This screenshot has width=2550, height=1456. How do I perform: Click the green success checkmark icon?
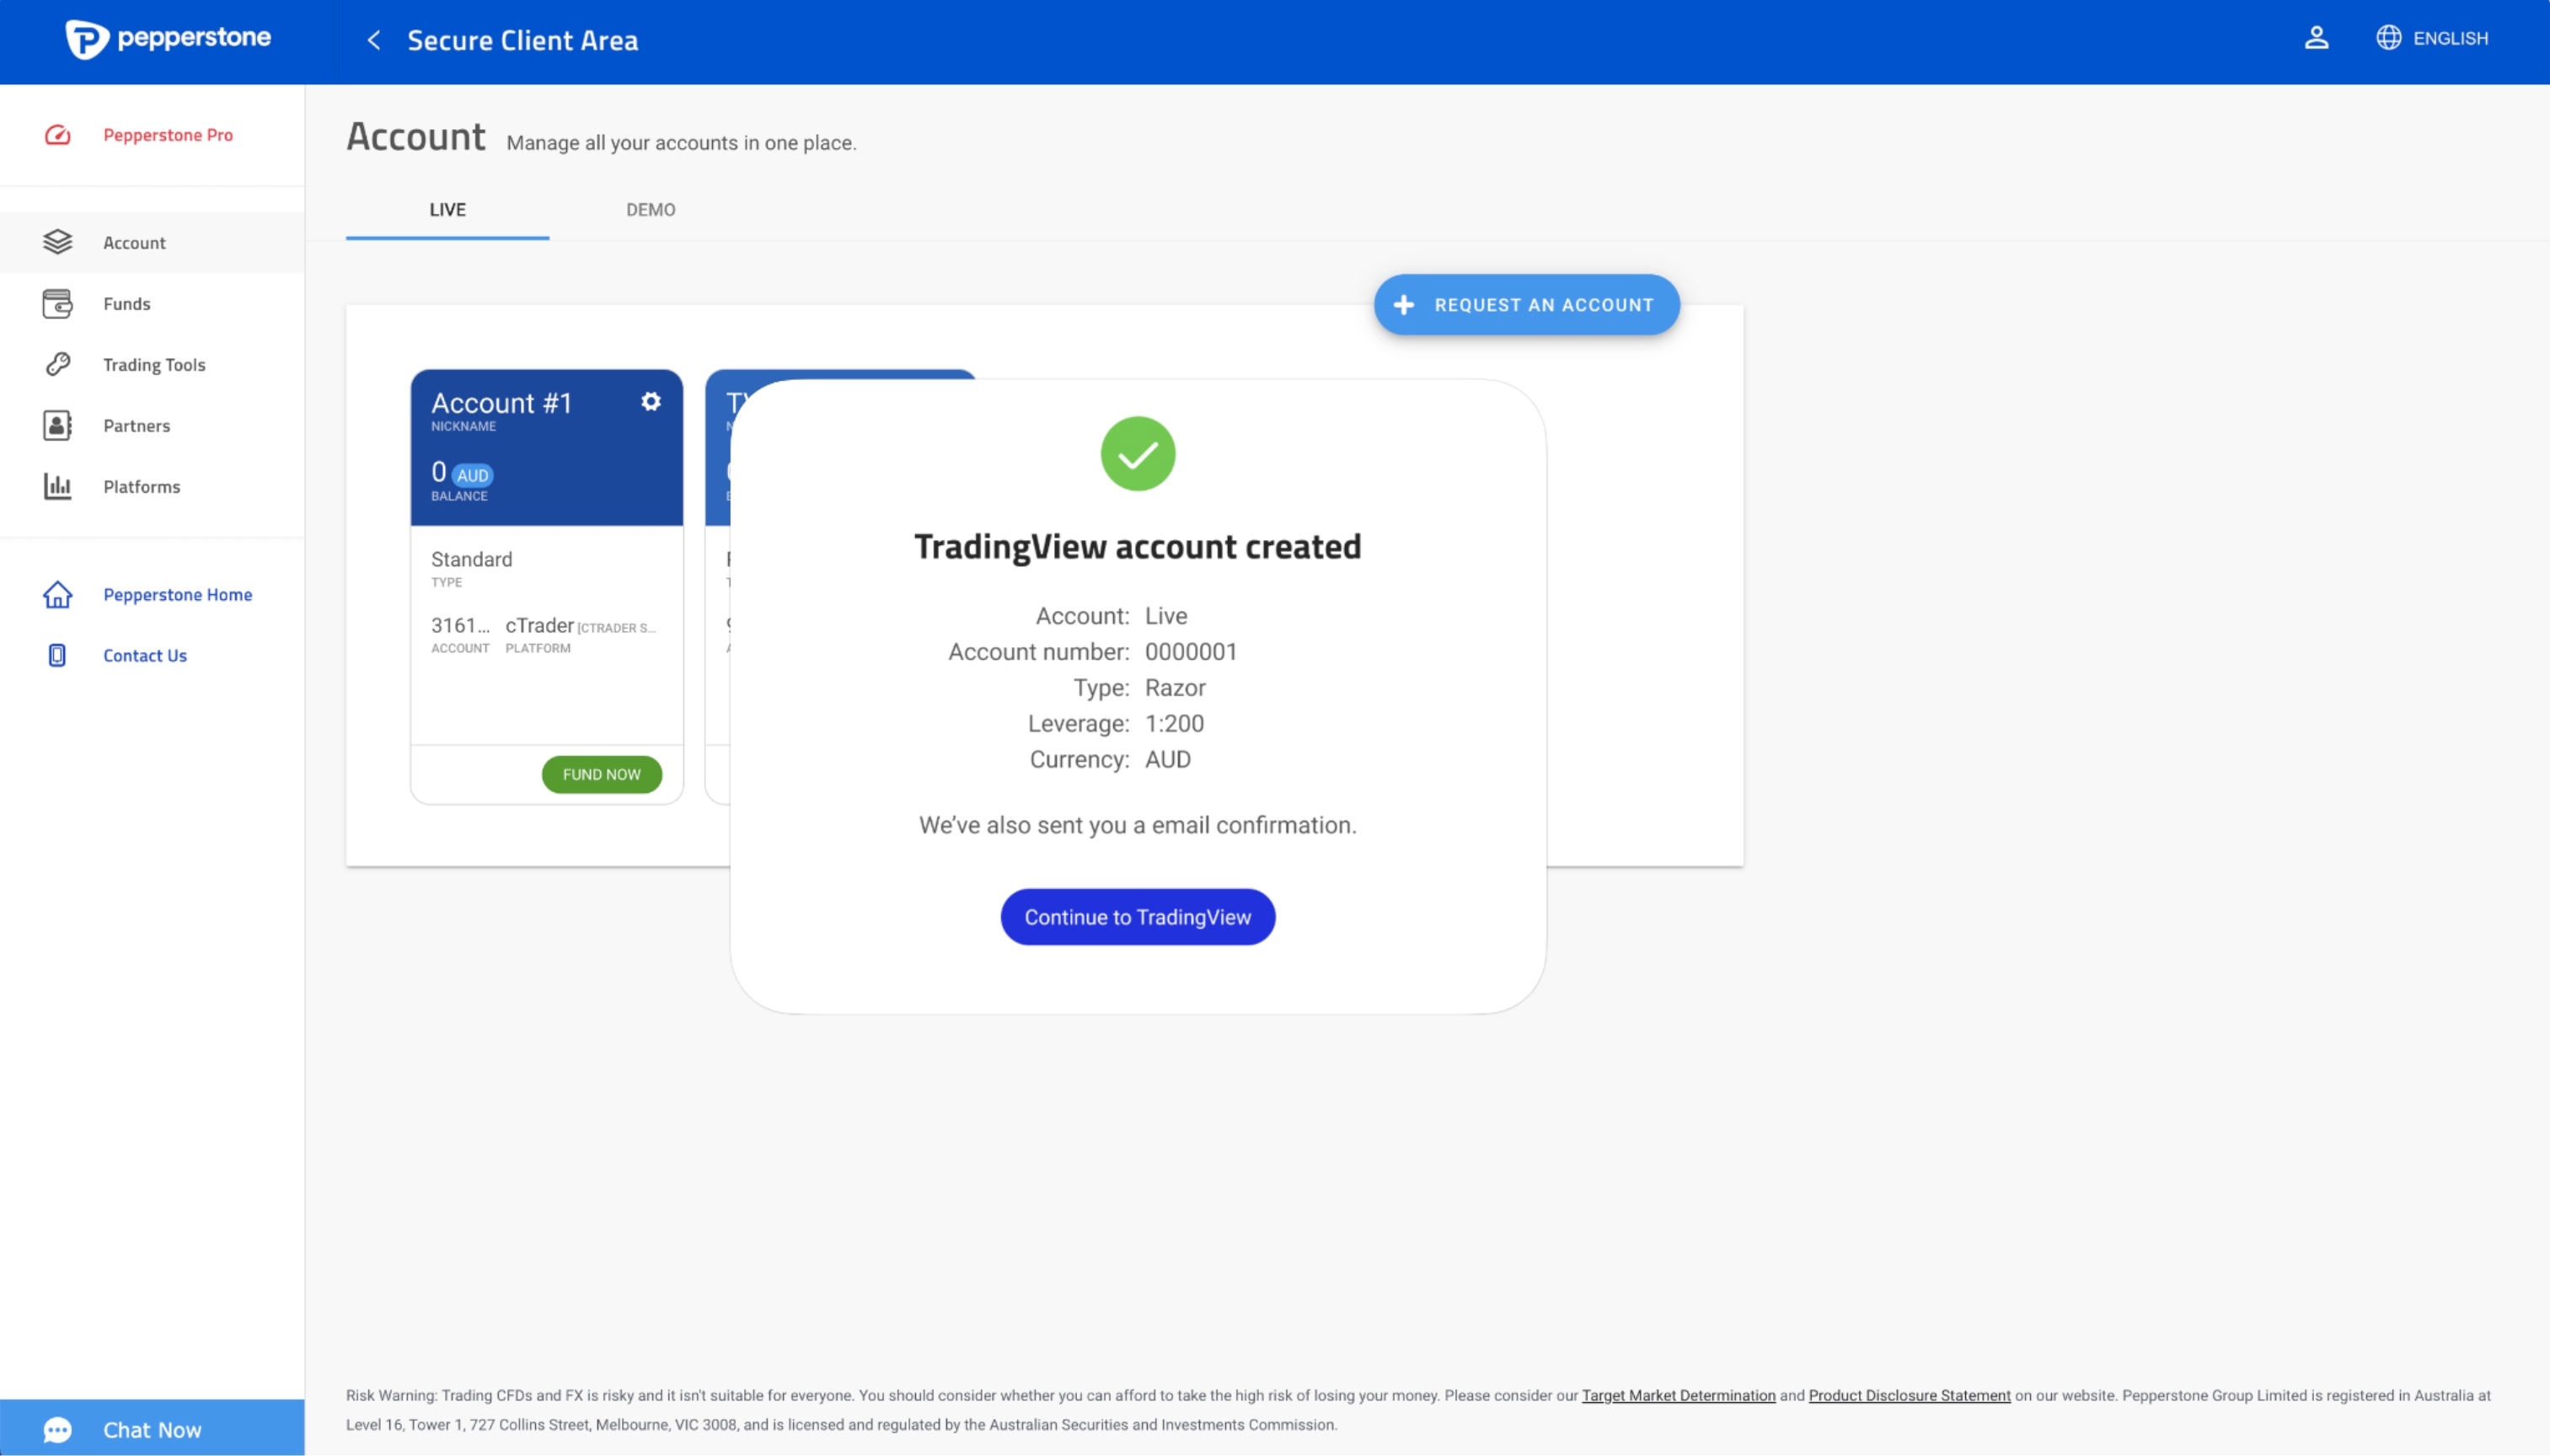pyautogui.click(x=1138, y=454)
